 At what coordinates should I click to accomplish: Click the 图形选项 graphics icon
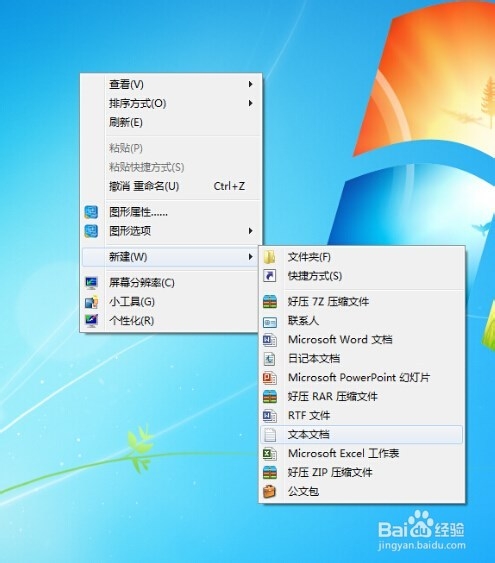tap(91, 231)
